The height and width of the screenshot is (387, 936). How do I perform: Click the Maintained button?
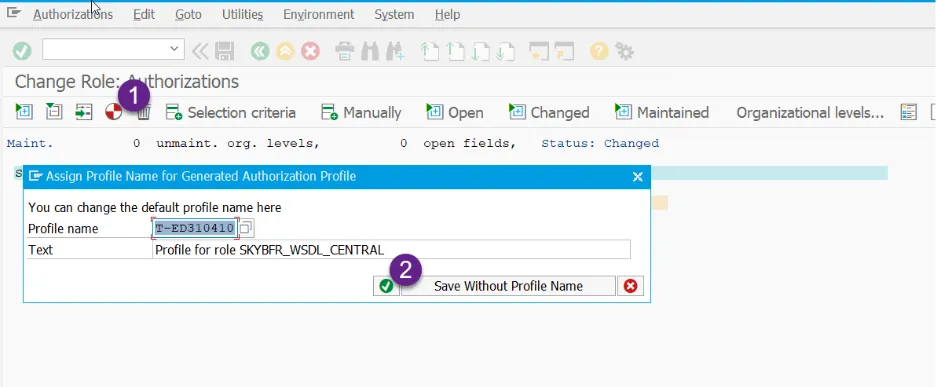(x=661, y=112)
